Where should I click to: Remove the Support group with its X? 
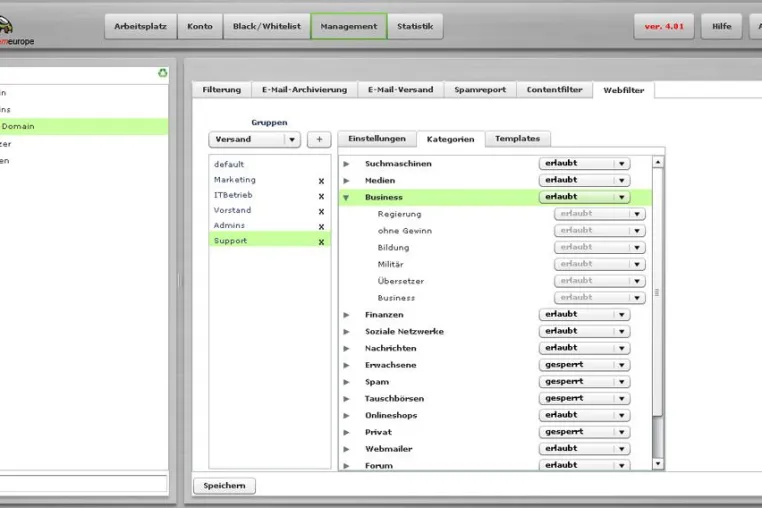(321, 242)
